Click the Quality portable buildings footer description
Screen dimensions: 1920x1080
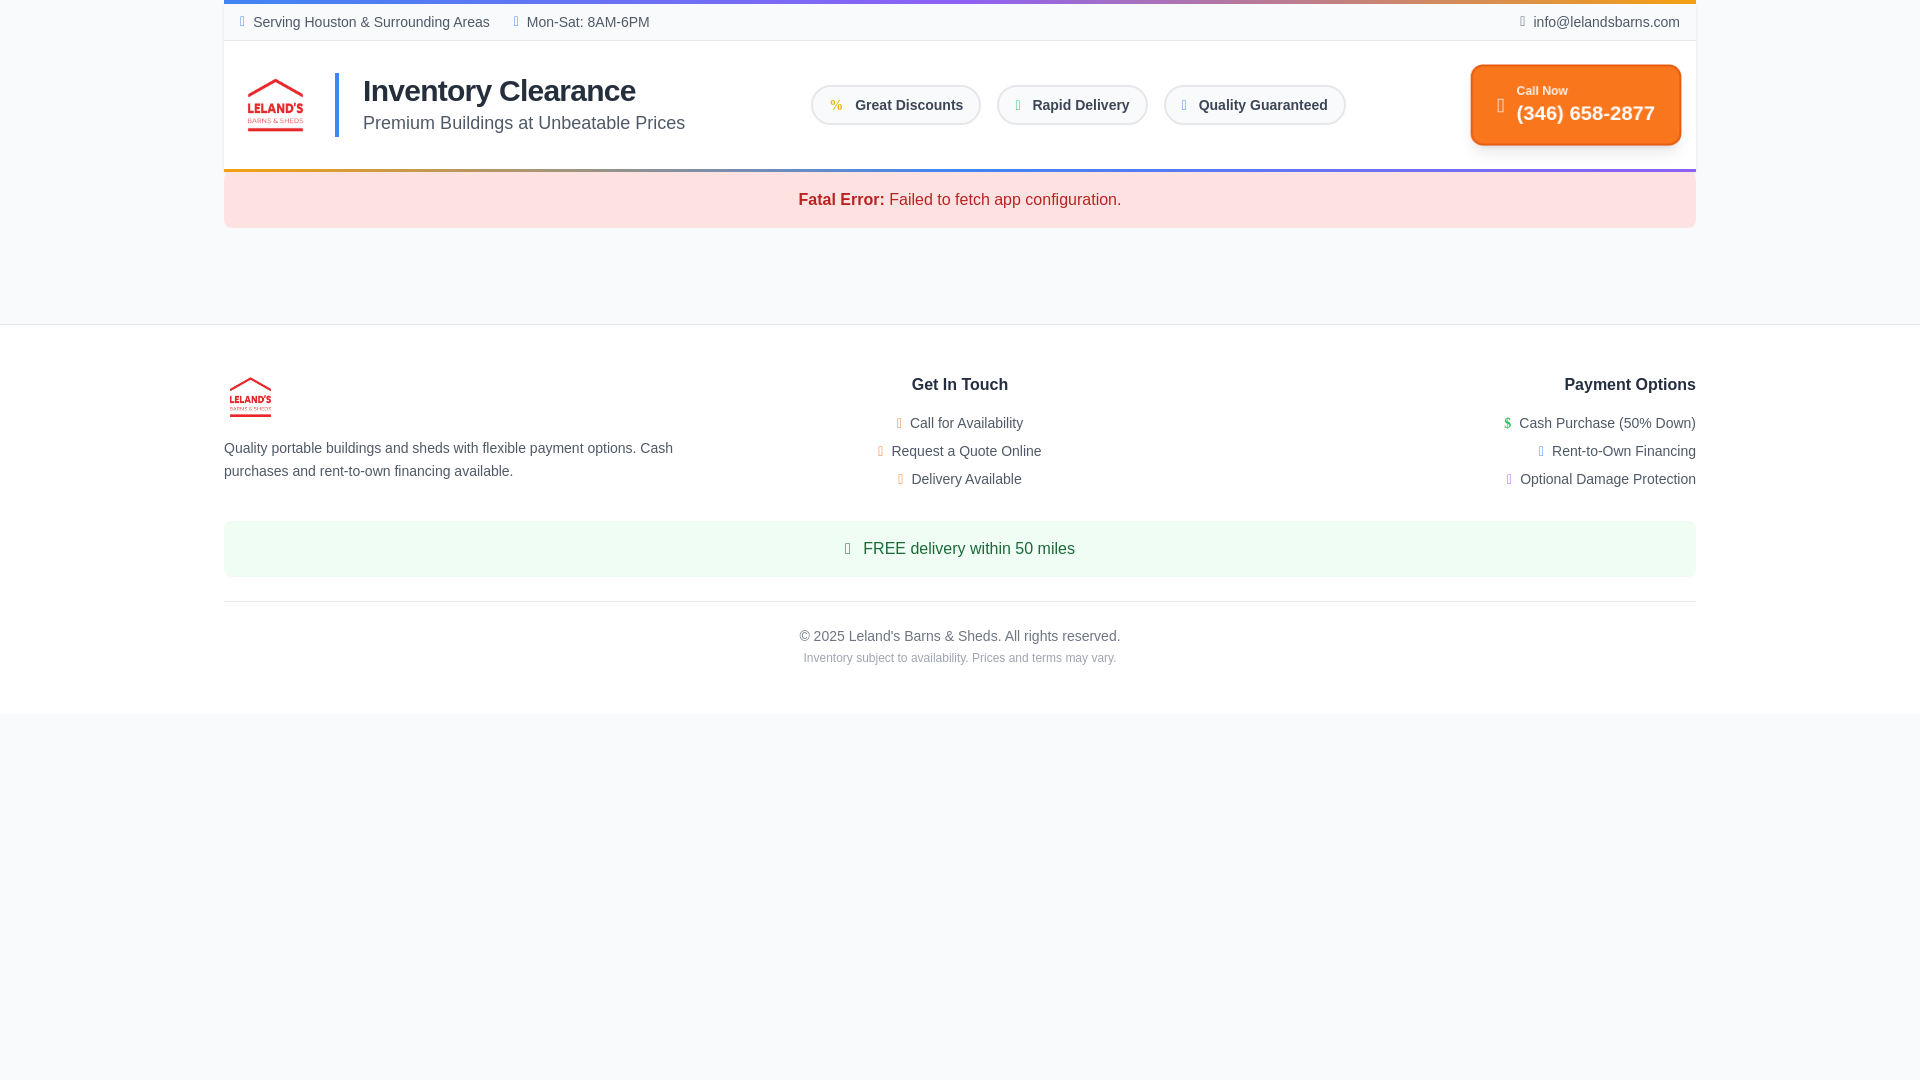click(x=448, y=460)
